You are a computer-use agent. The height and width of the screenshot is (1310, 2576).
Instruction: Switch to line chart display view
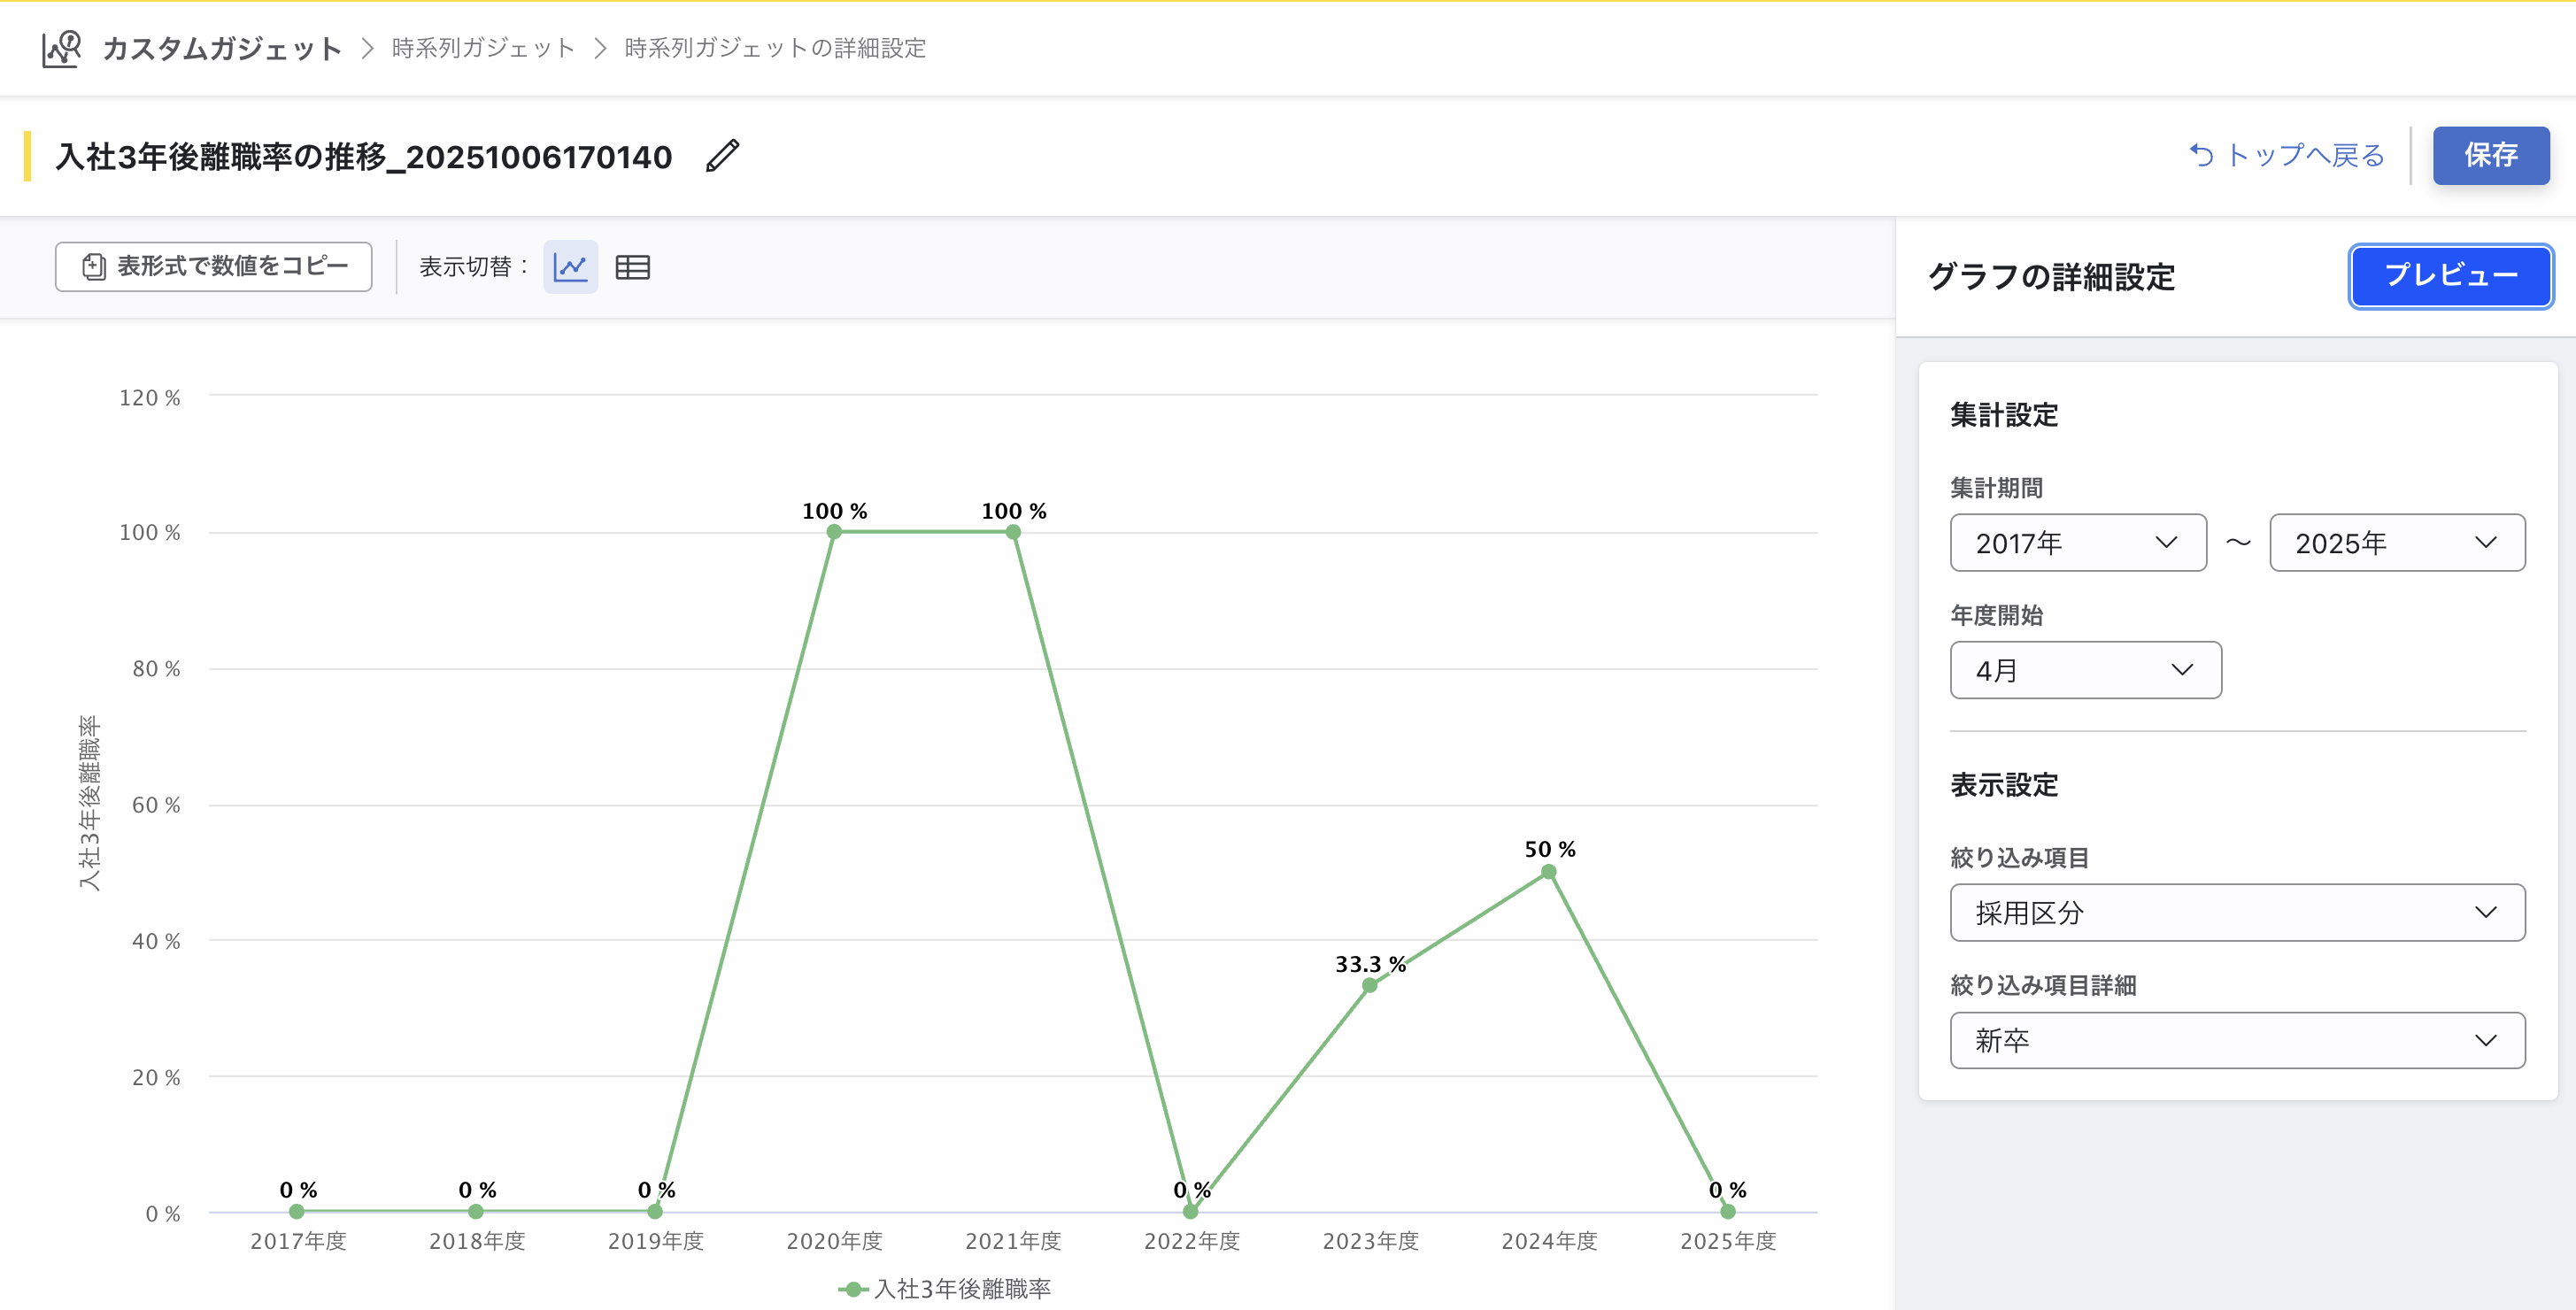point(570,267)
